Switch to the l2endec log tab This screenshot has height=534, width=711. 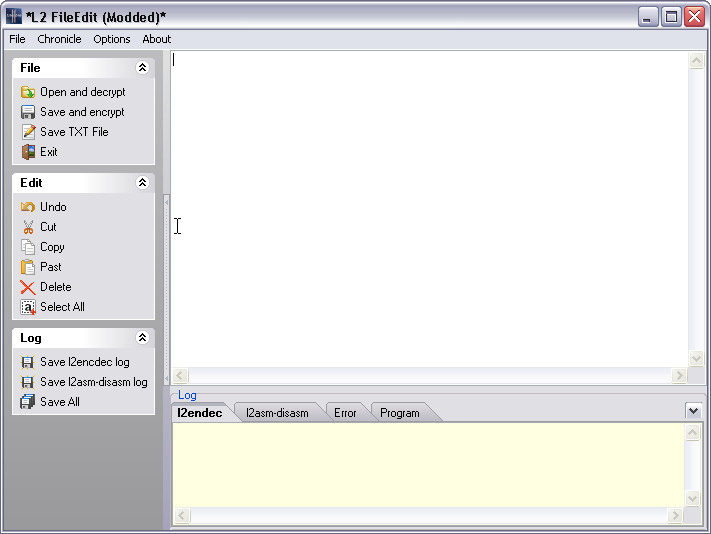pyautogui.click(x=200, y=413)
